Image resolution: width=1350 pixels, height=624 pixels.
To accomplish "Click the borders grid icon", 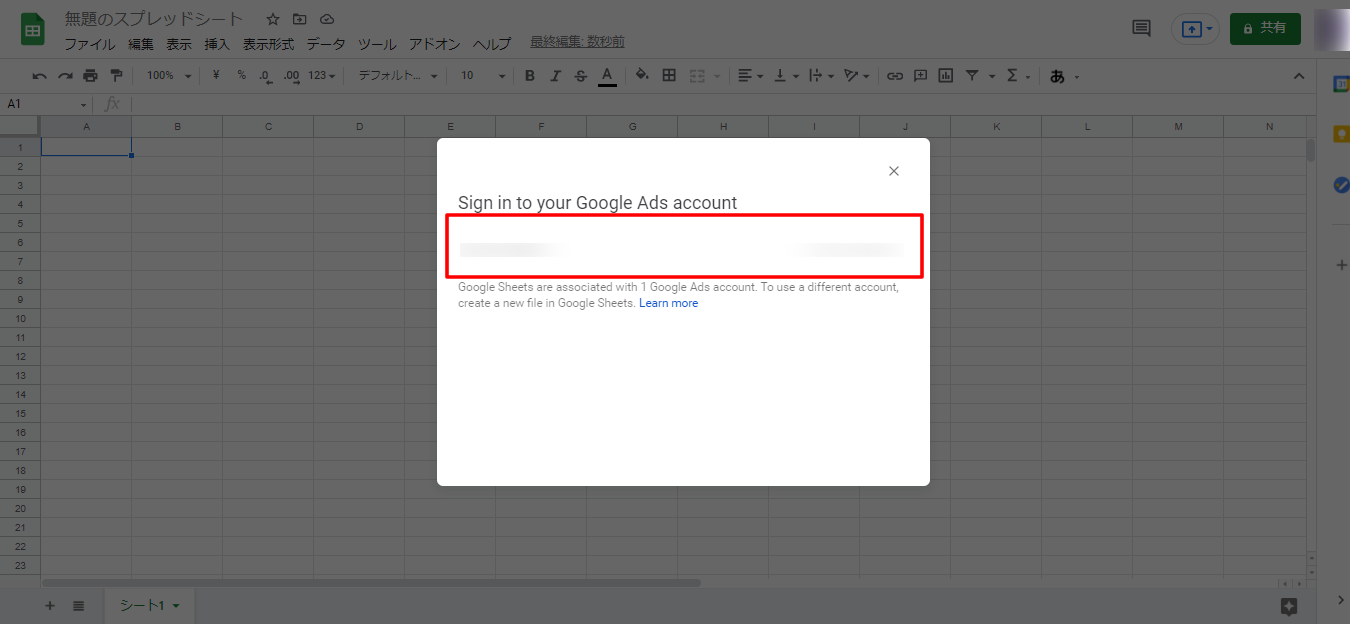I will point(669,75).
